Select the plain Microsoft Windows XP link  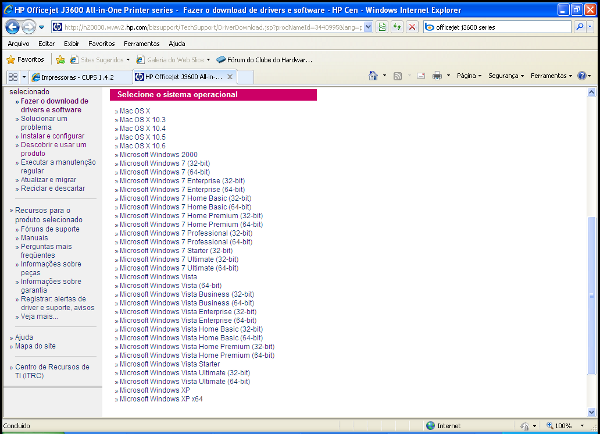click(x=155, y=390)
